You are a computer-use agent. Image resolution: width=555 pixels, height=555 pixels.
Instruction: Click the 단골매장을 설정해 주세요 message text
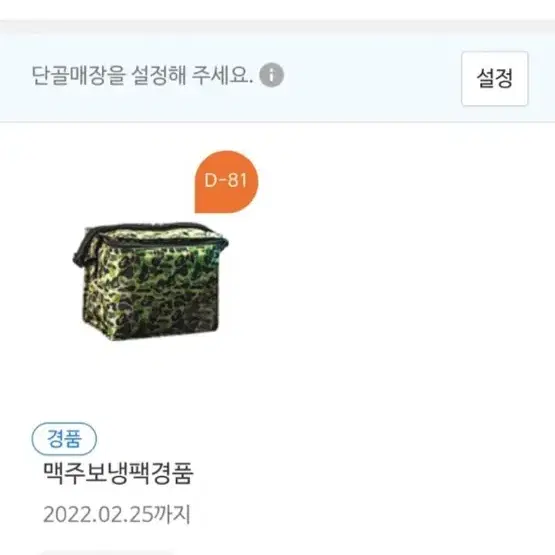142,75
